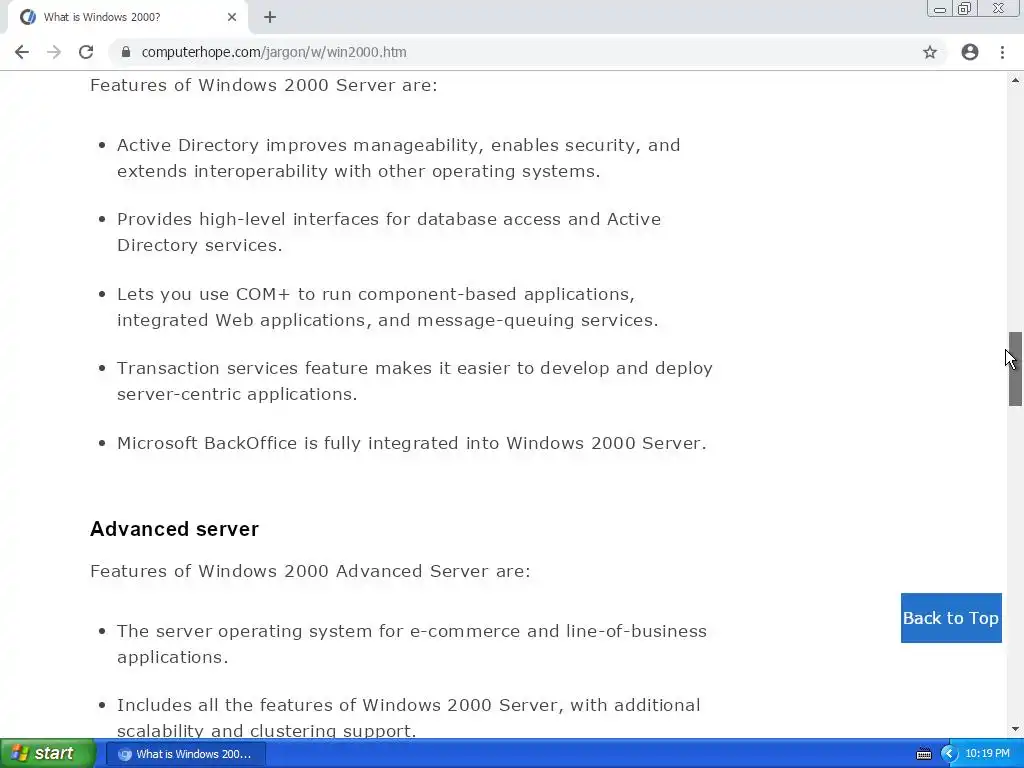1024x768 pixels.
Task: Click text 'Features of Windows 2000 Server are:'
Action: pos(264,85)
